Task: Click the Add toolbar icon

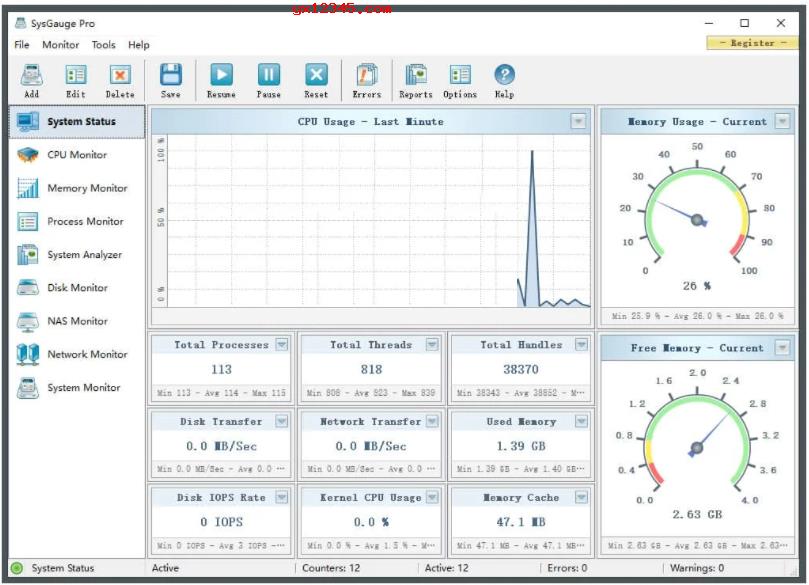Action: point(31,75)
